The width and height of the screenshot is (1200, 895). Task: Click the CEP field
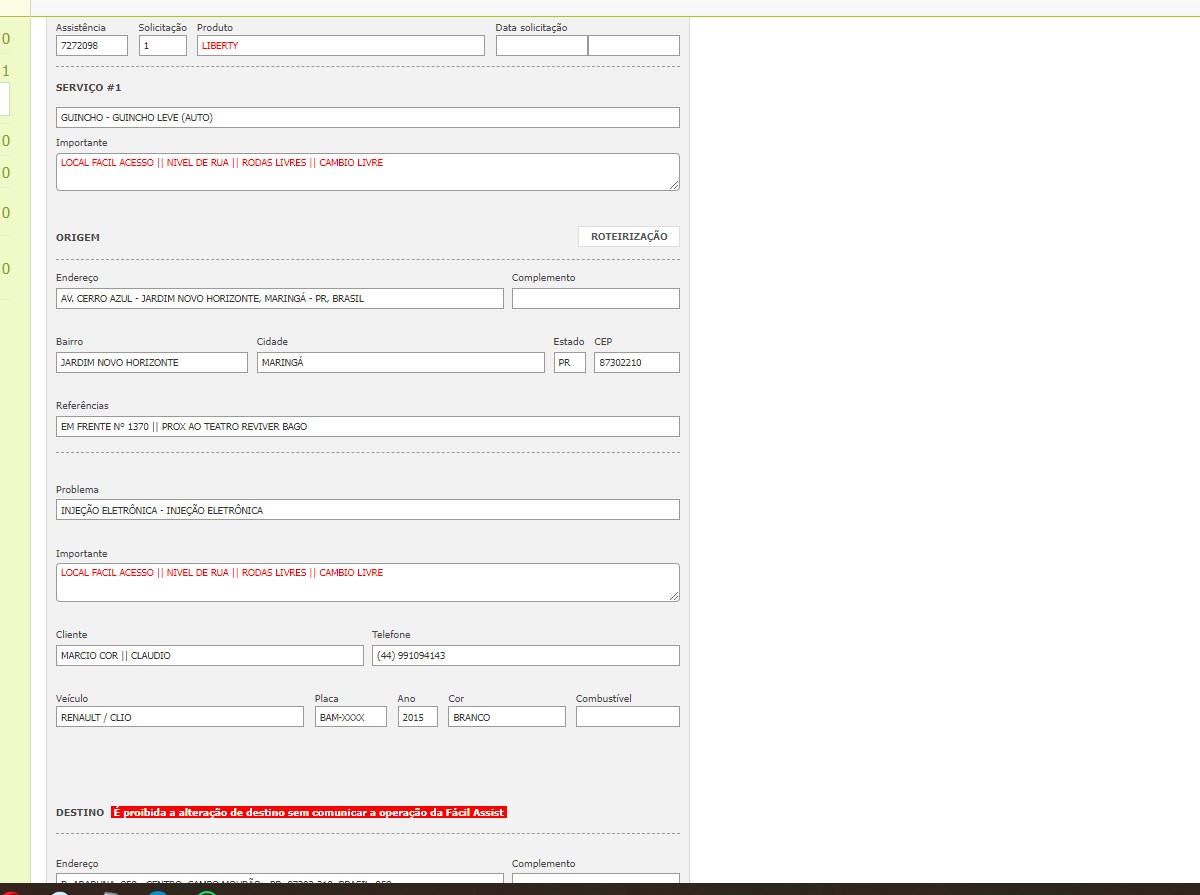(636, 363)
